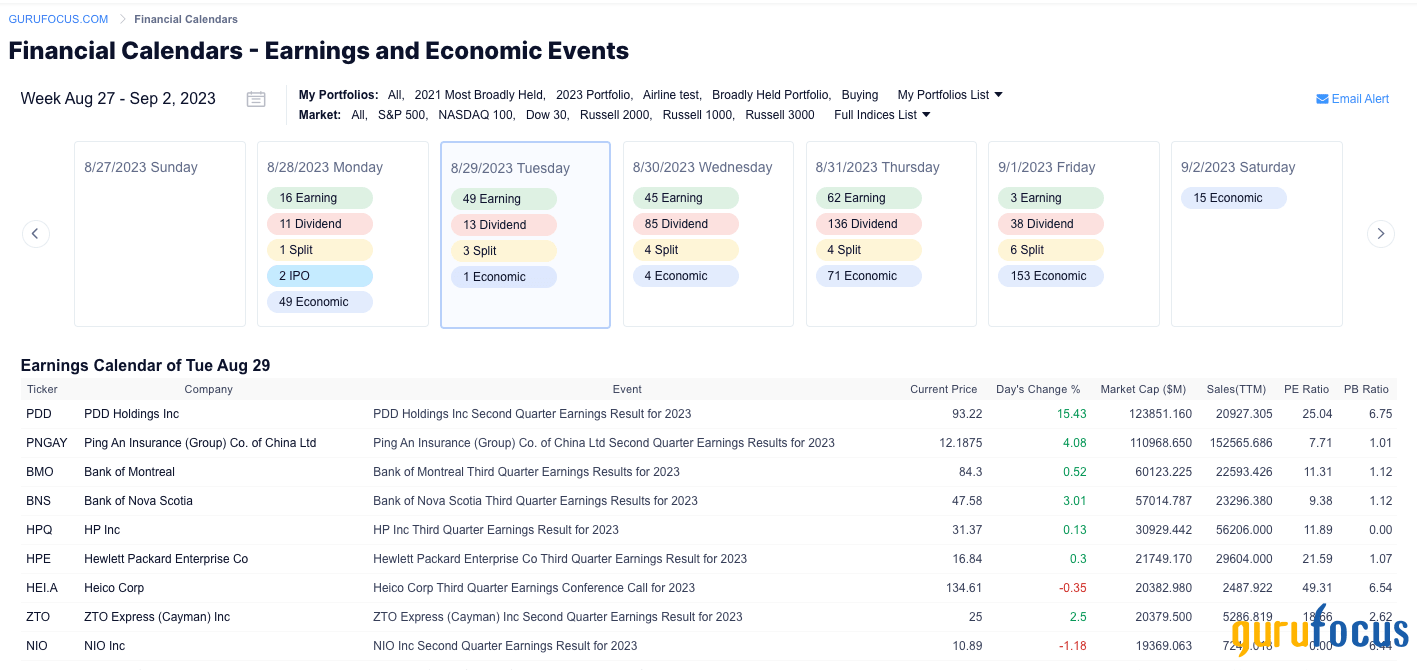Open 6 Split tag on Friday
Screen dimensions: 1417x670
(1051, 250)
